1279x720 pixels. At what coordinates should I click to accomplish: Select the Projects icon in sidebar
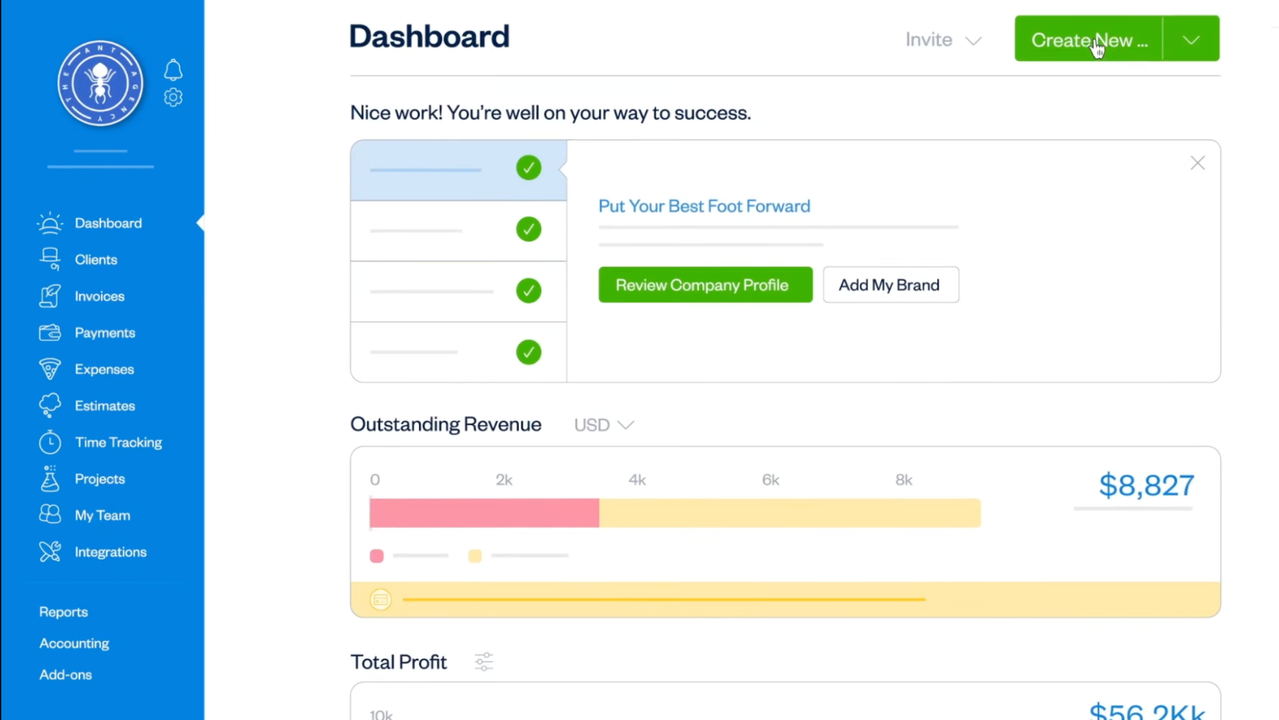[x=50, y=479]
